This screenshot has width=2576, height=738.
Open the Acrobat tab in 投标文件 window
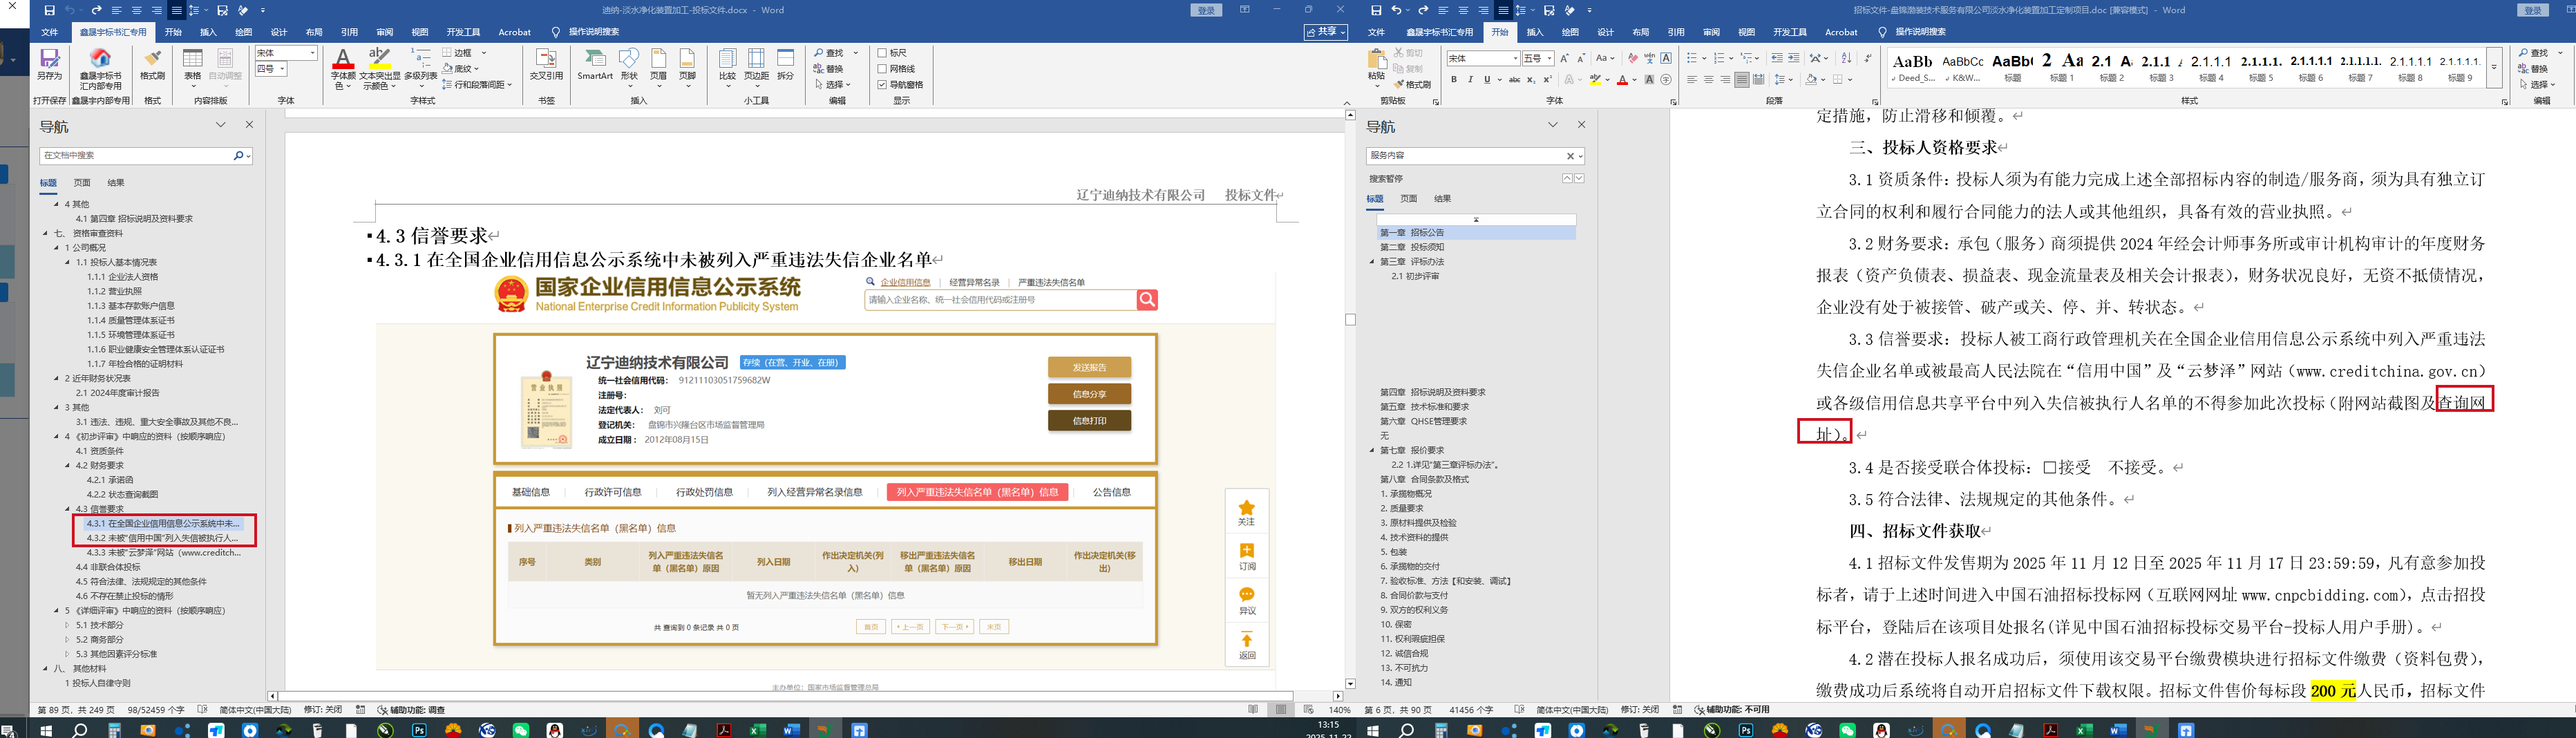[514, 32]
